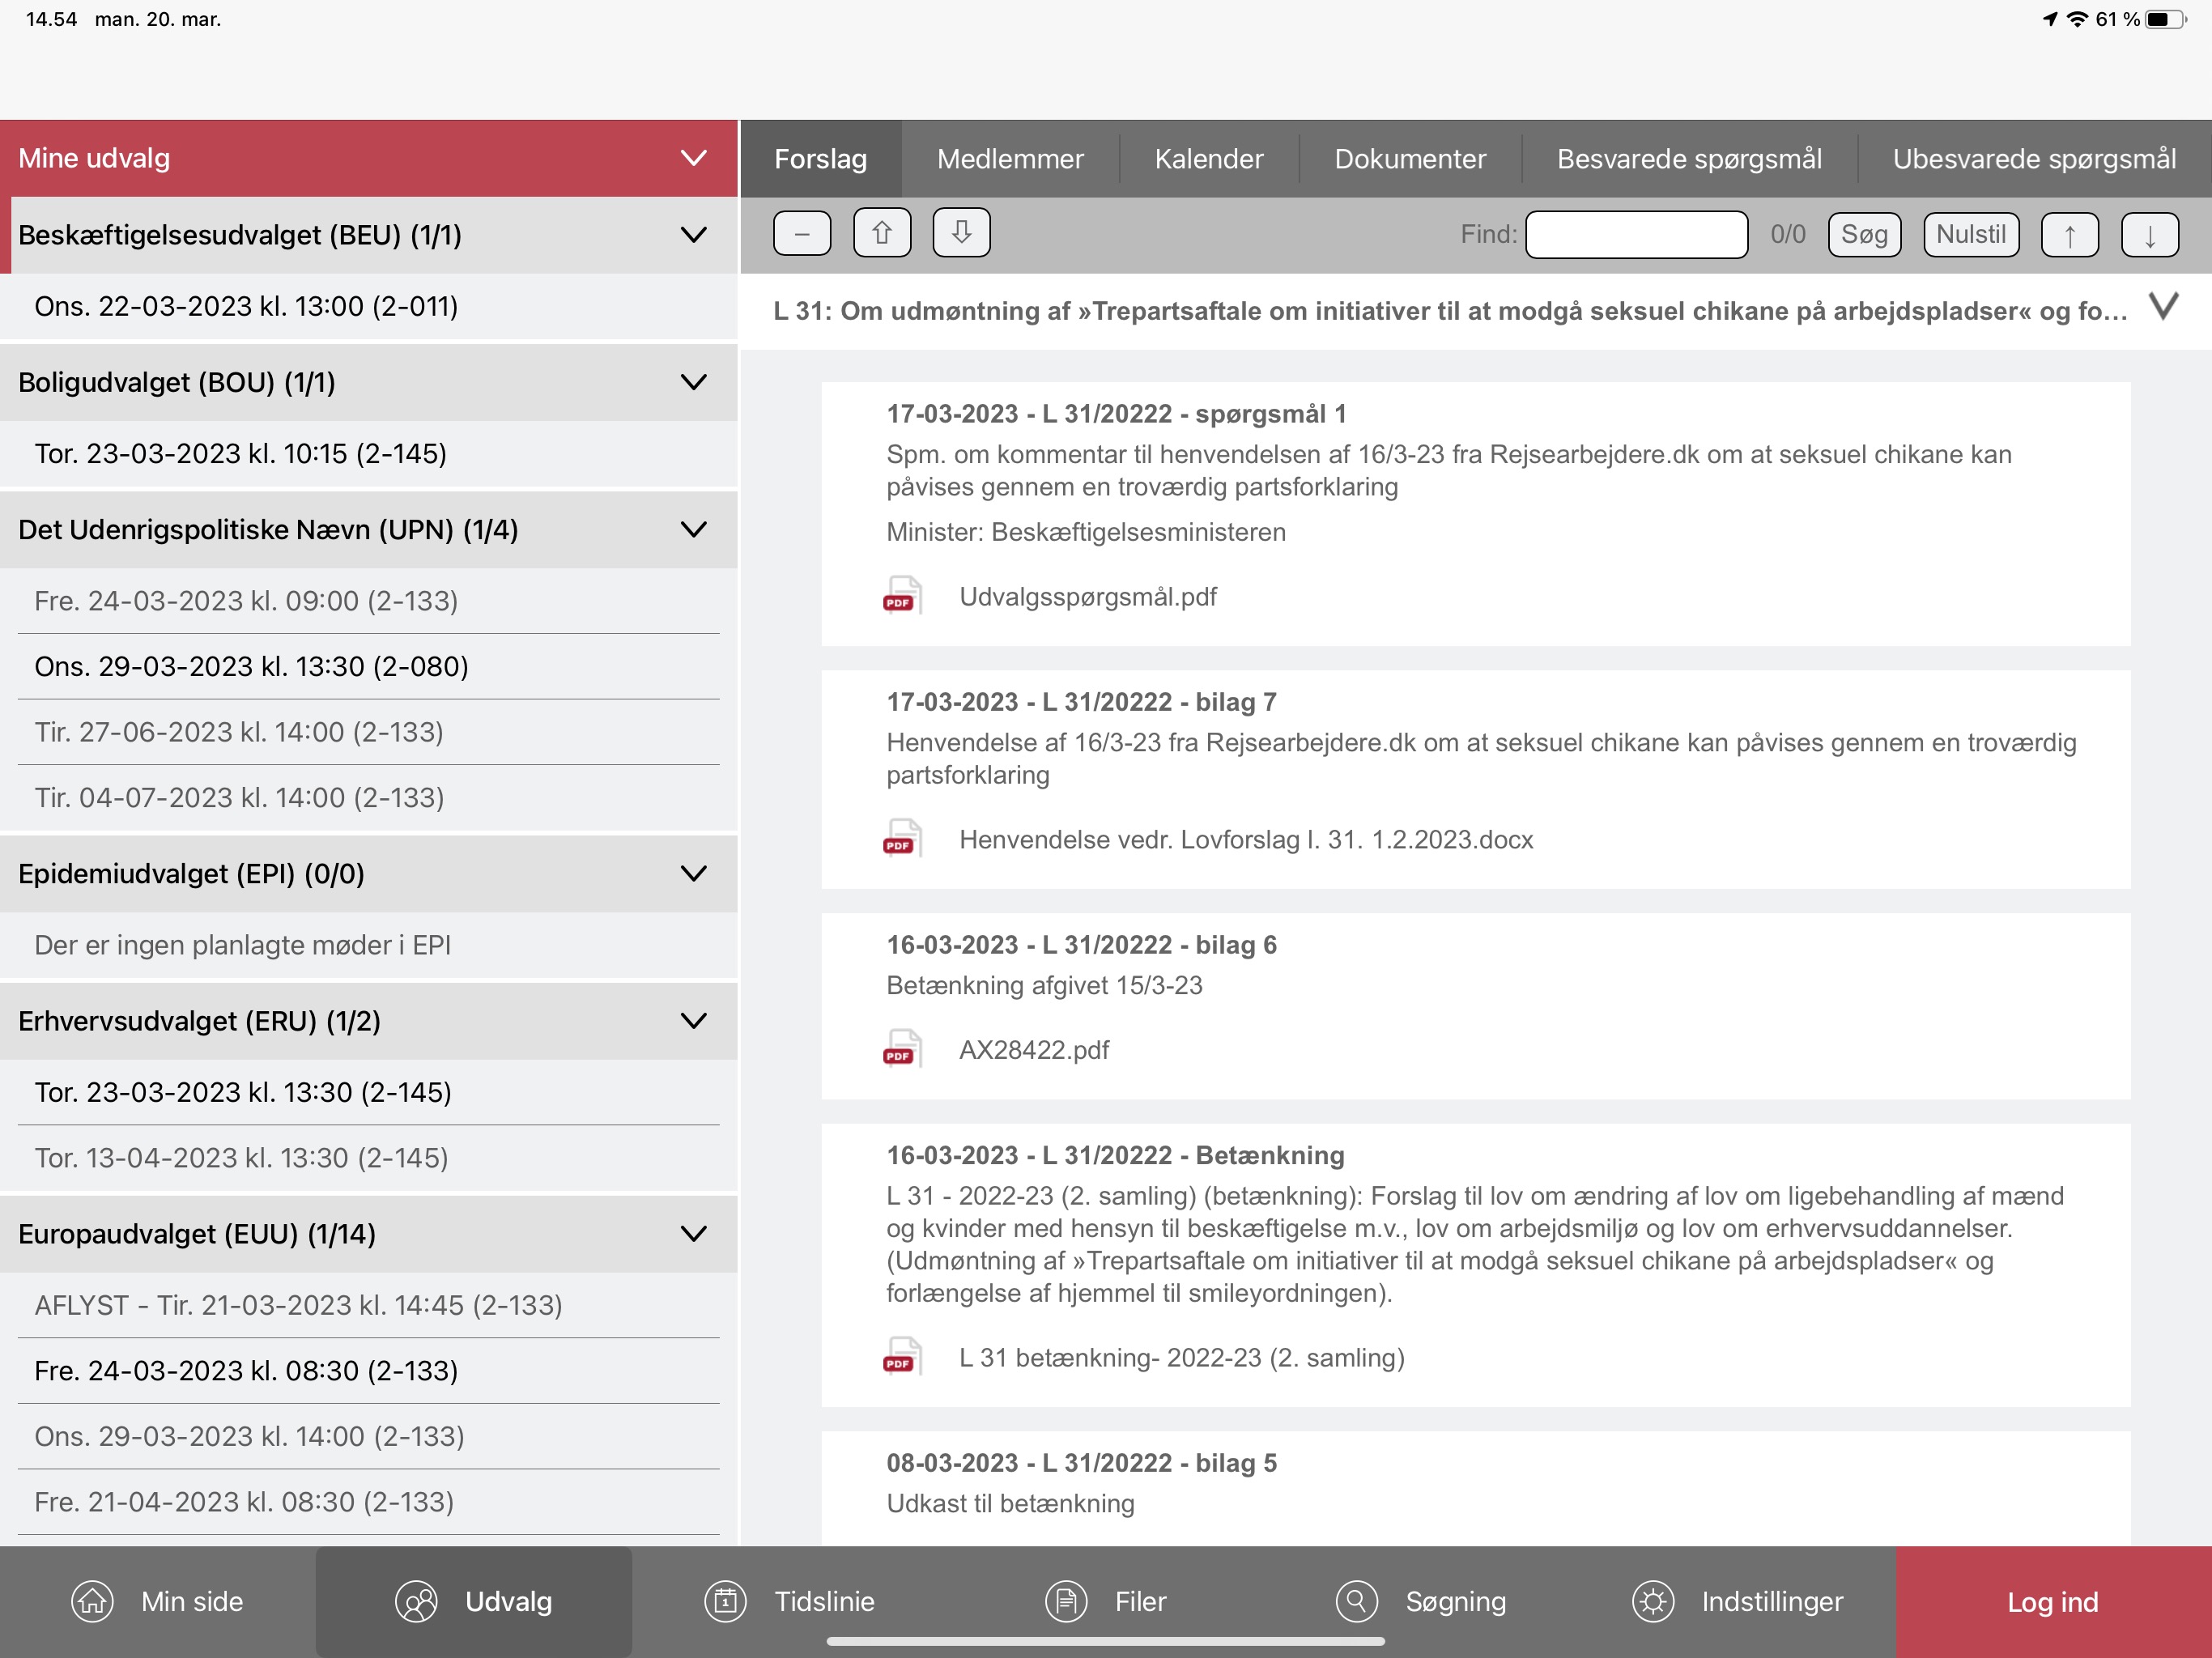The width and height of the screenshot is (2212, 1658).
Task: Open AX28422.pdf via its PDF icon
Action: pyautogui.click(x=900, y=1050)
